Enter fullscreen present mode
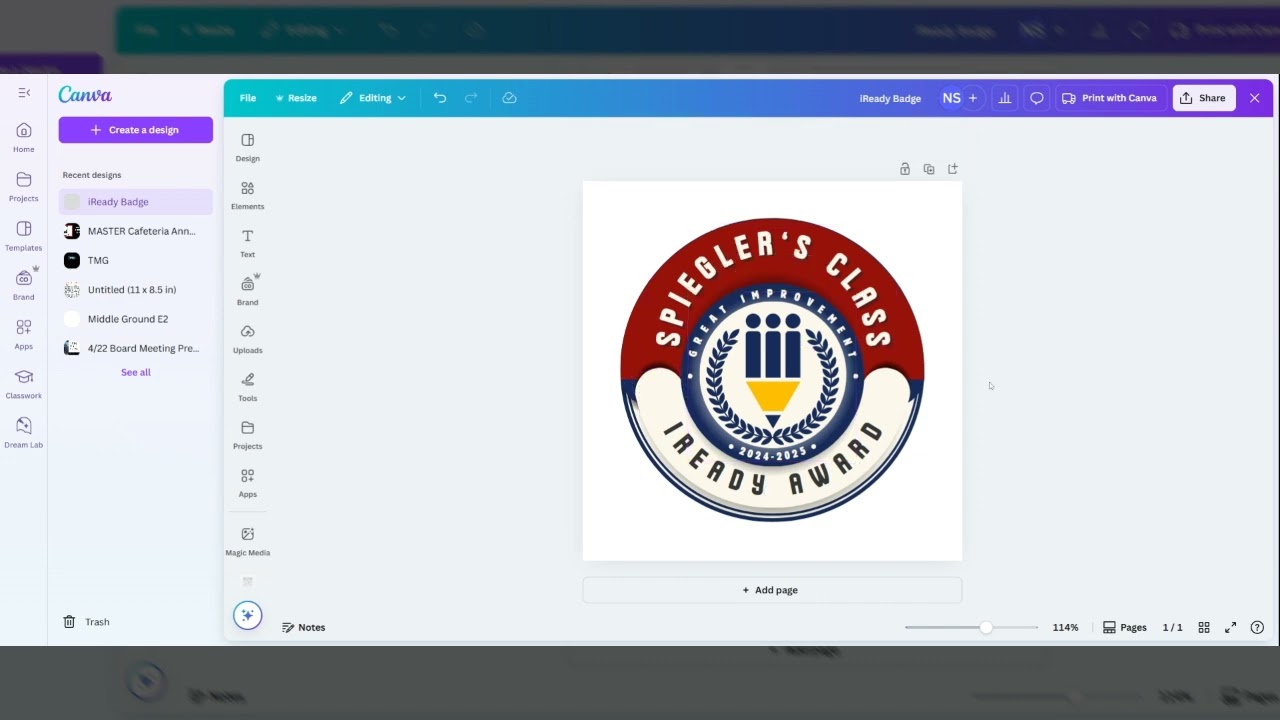The image size is (1280, 720). click(1231, 627)
